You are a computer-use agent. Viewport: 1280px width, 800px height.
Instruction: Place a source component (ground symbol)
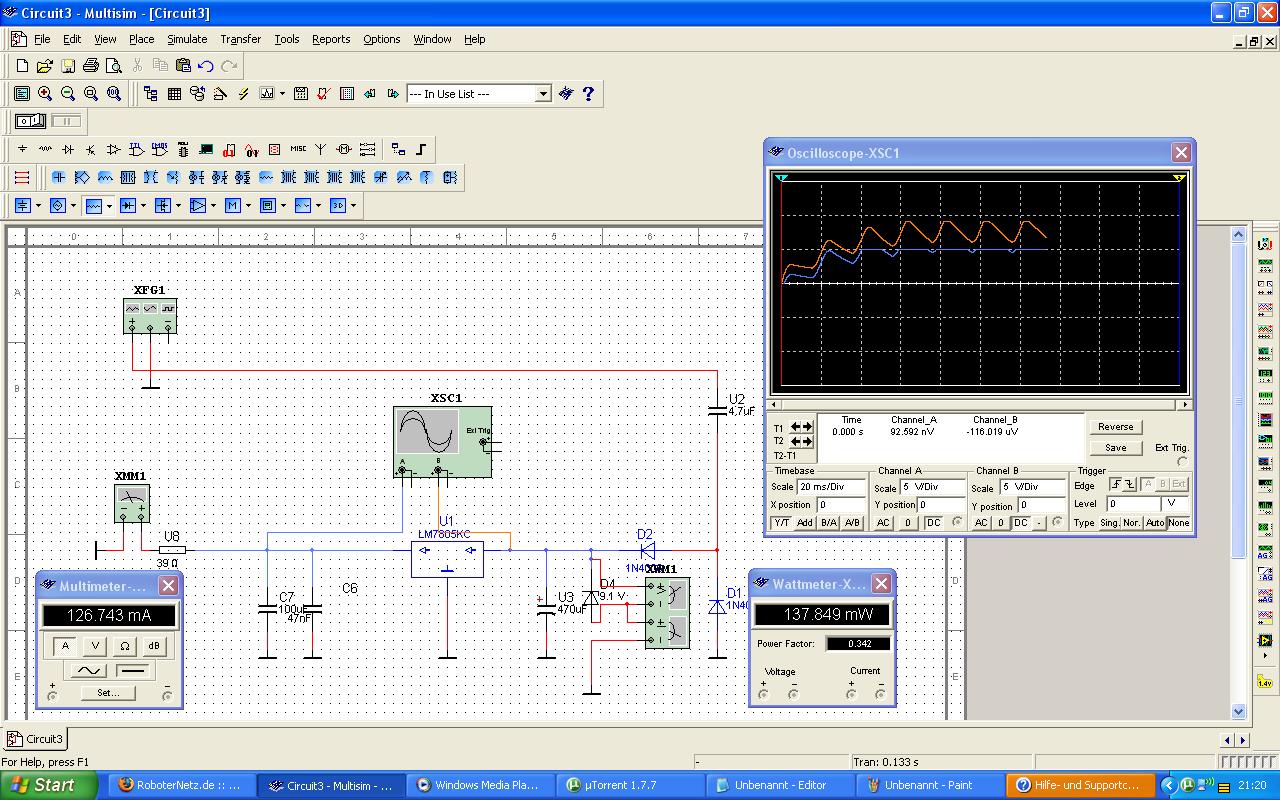22,149
